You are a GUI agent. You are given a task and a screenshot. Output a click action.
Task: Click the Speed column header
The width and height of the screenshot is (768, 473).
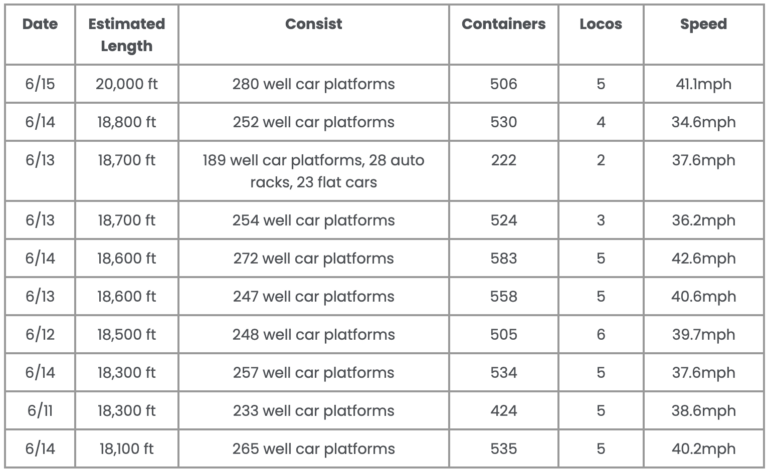click(x=703, y=34)
